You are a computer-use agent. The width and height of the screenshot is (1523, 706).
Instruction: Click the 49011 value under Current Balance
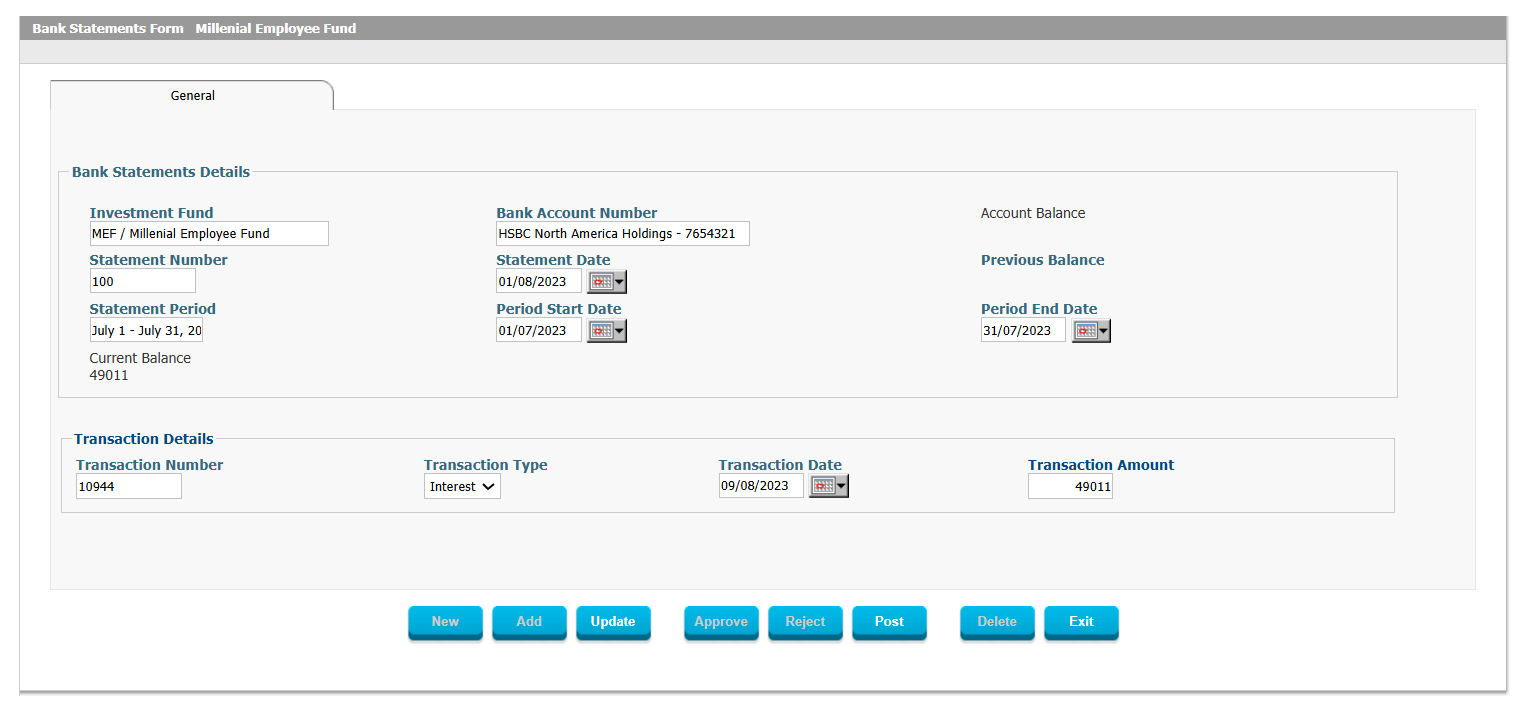pos(109,376)
